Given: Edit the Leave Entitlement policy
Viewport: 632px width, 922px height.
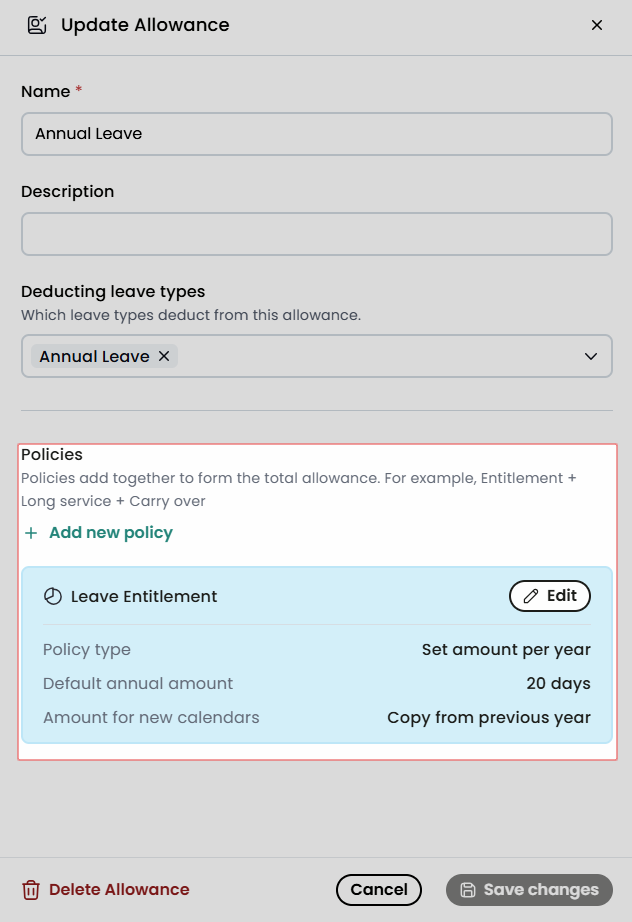Looking at the screenshot, I should 550,596.
